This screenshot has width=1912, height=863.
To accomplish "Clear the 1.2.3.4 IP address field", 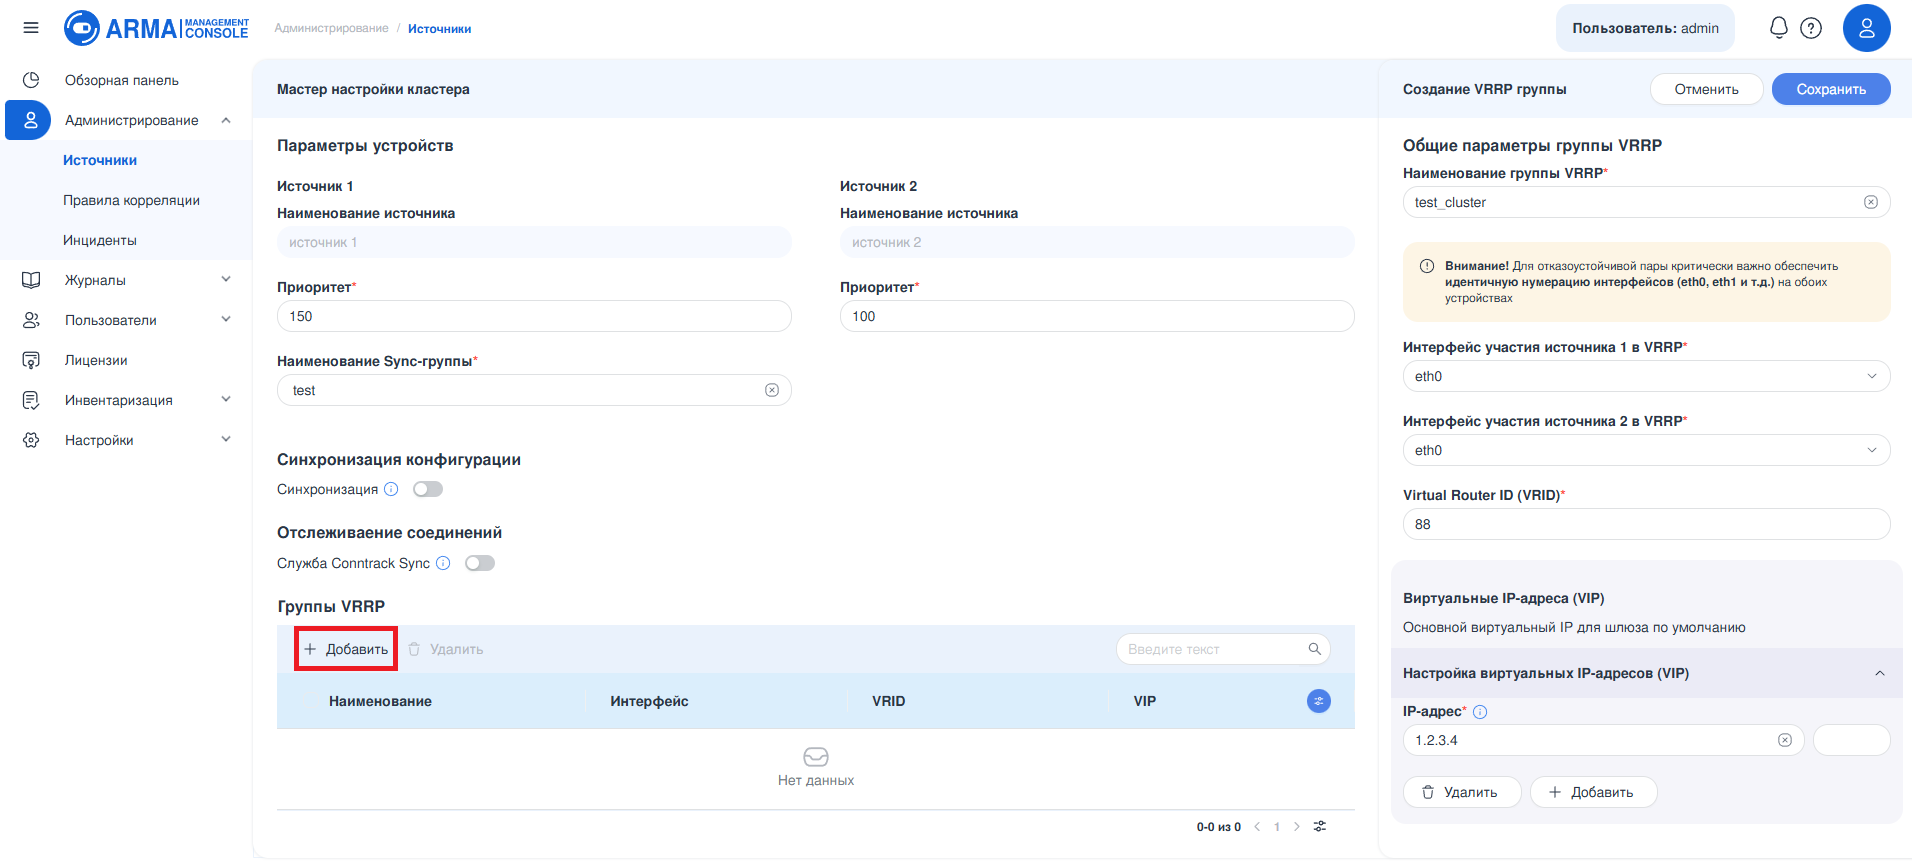I will (x=1785, y=740).
